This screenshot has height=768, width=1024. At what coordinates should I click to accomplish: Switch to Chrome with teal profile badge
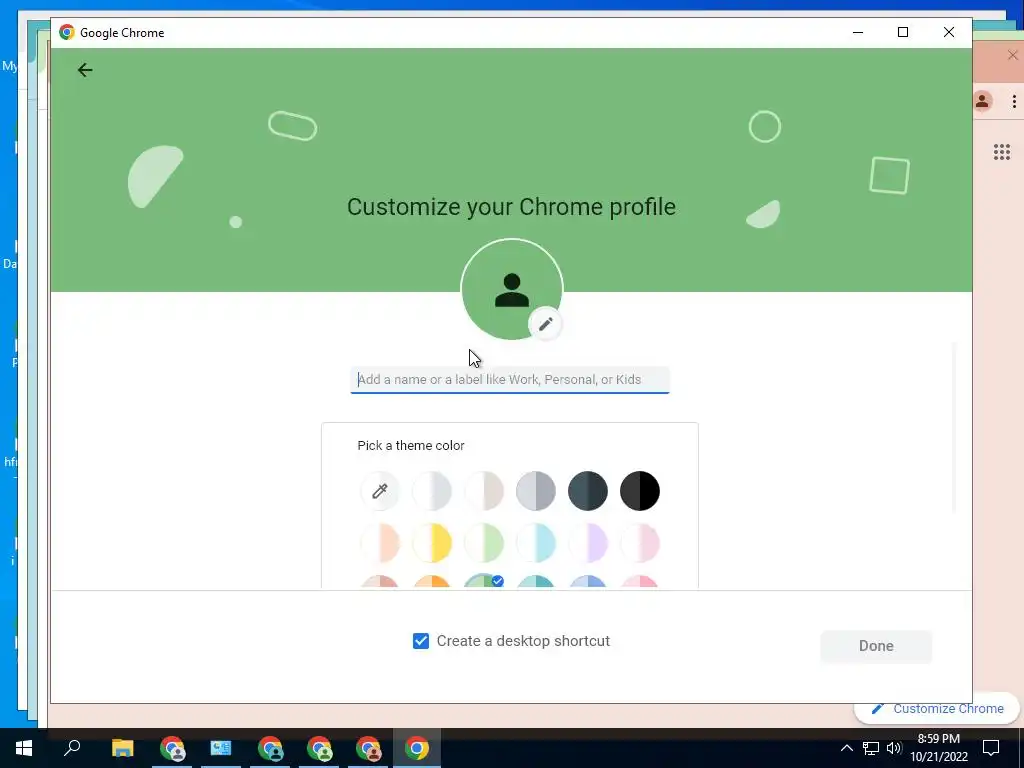click(270, 748)
